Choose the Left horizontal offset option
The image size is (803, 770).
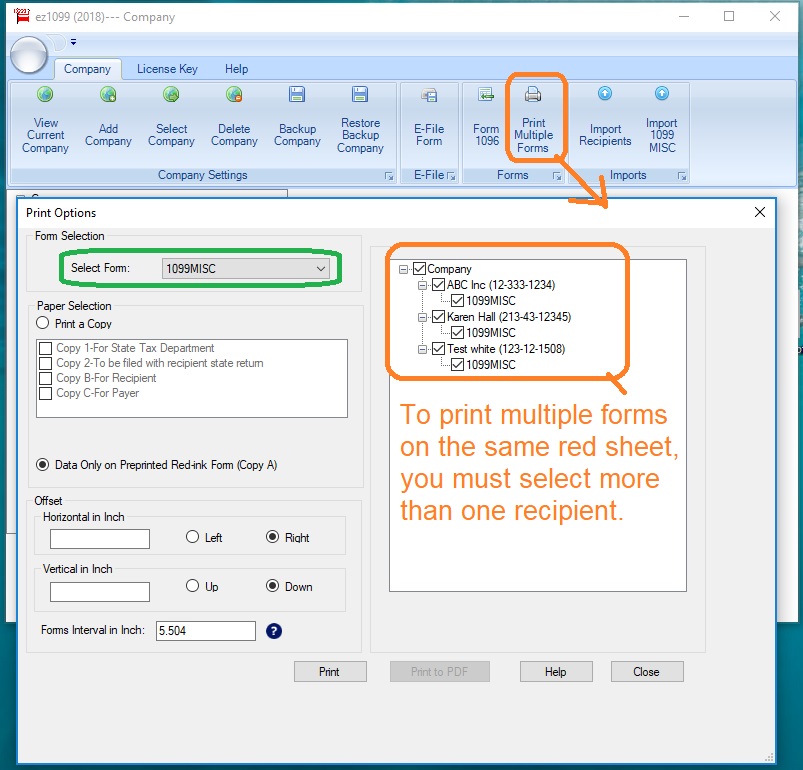193,537
